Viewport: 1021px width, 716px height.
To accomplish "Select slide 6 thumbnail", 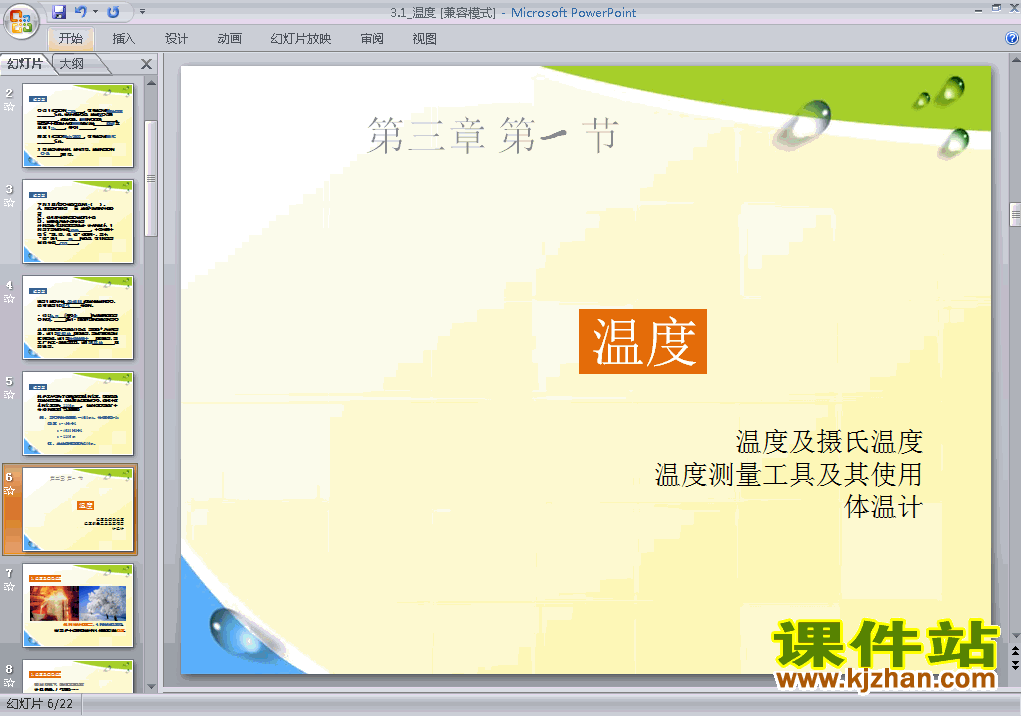I will point(78,510).
